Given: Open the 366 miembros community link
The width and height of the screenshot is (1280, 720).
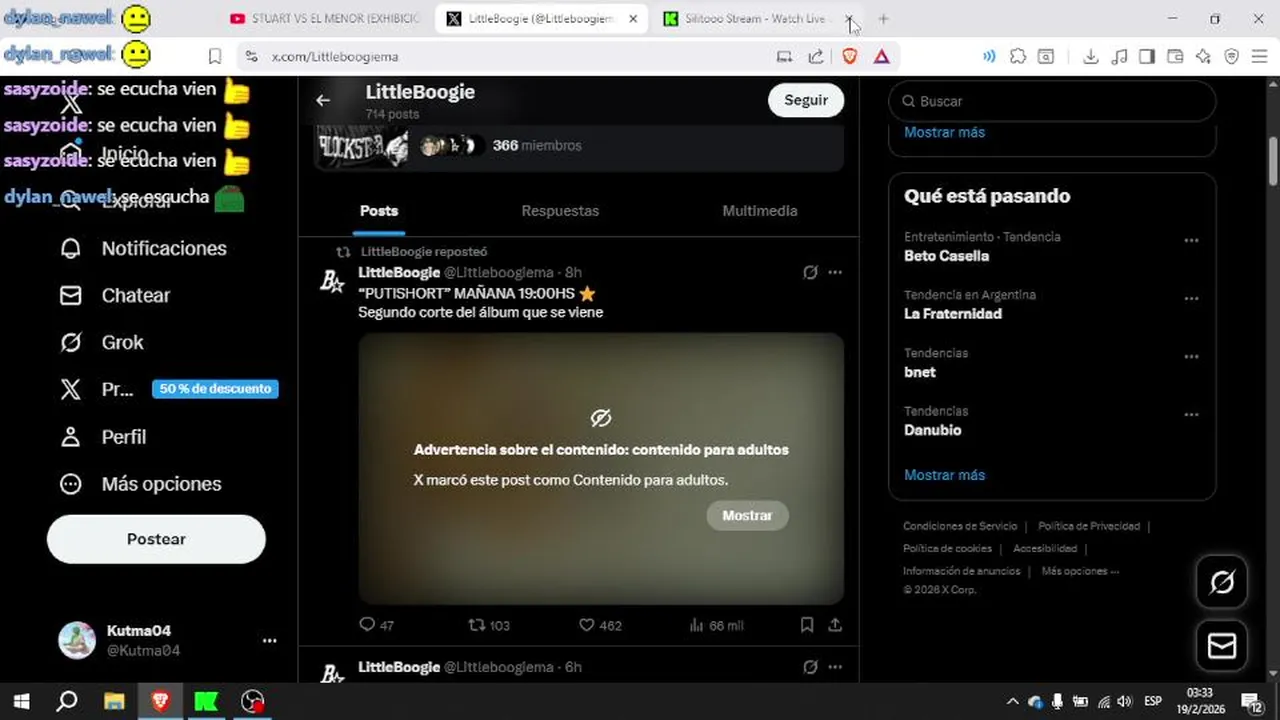Looking at the screenshot, I should [537, 145].
